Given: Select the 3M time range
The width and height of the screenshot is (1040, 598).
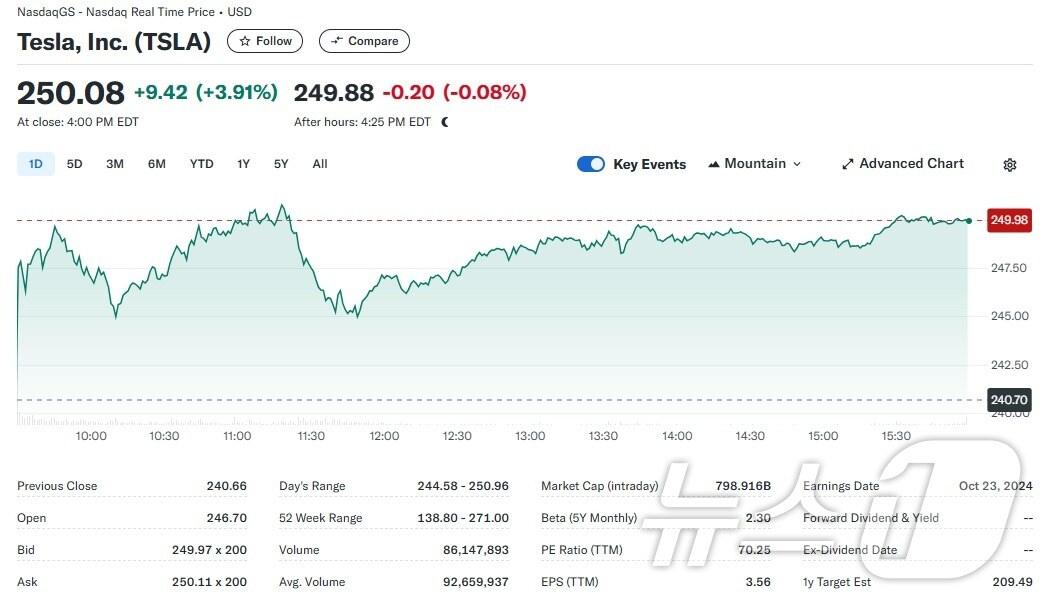Looking at the screenshot, I should [x=115, y=164].
